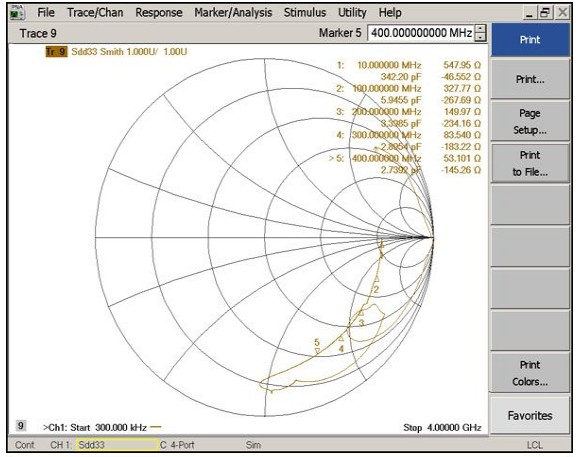Click marker 3 resistance readout 149.97 Ω
The image size is (587, 457).
pos(462,112)
